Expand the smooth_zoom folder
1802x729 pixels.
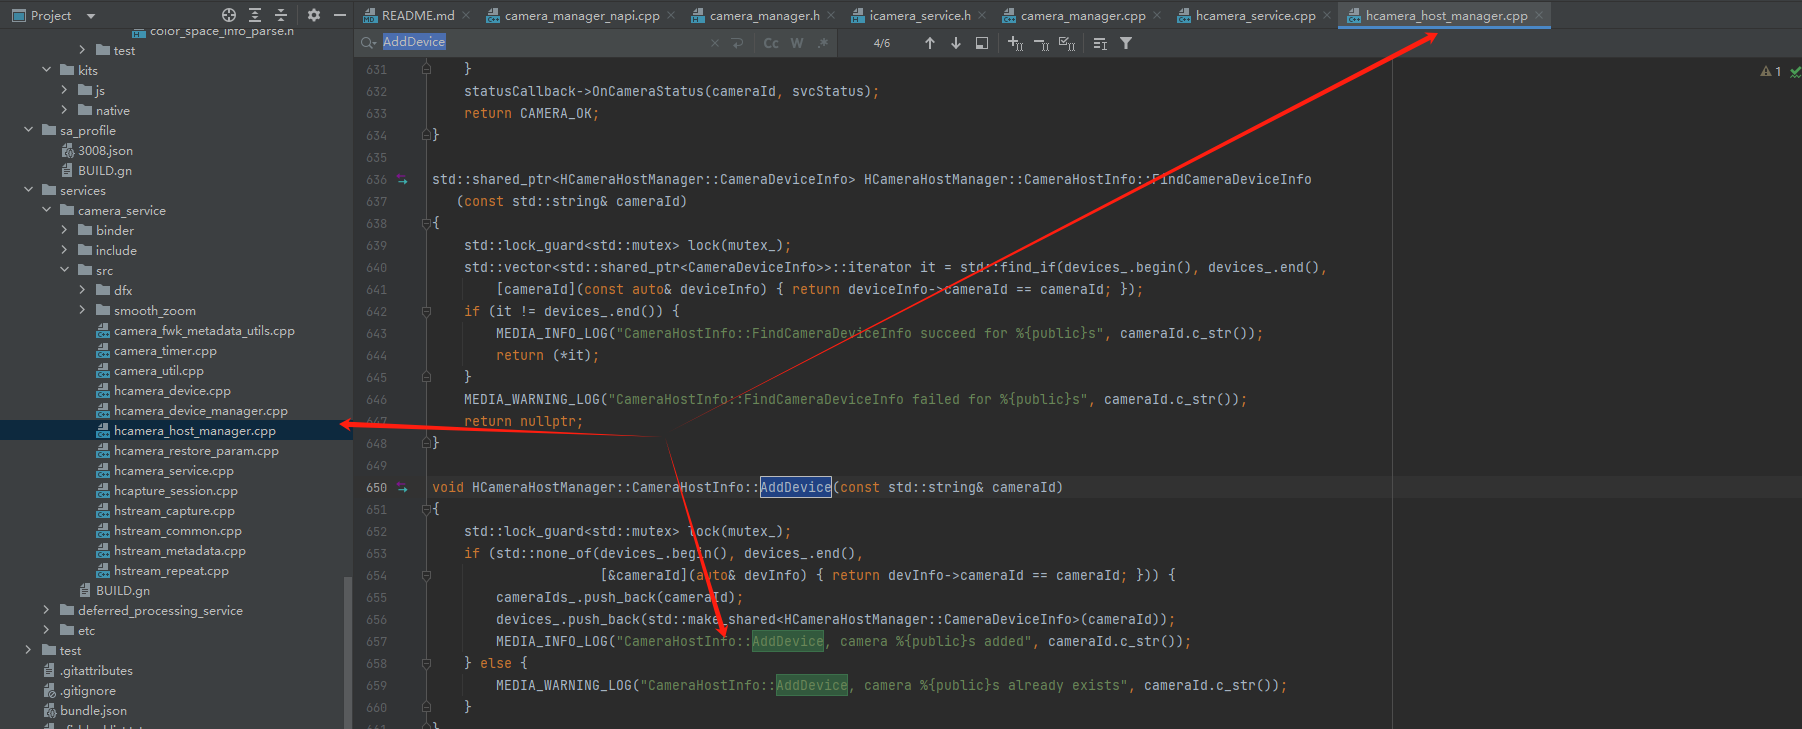(x=82, y=310)
